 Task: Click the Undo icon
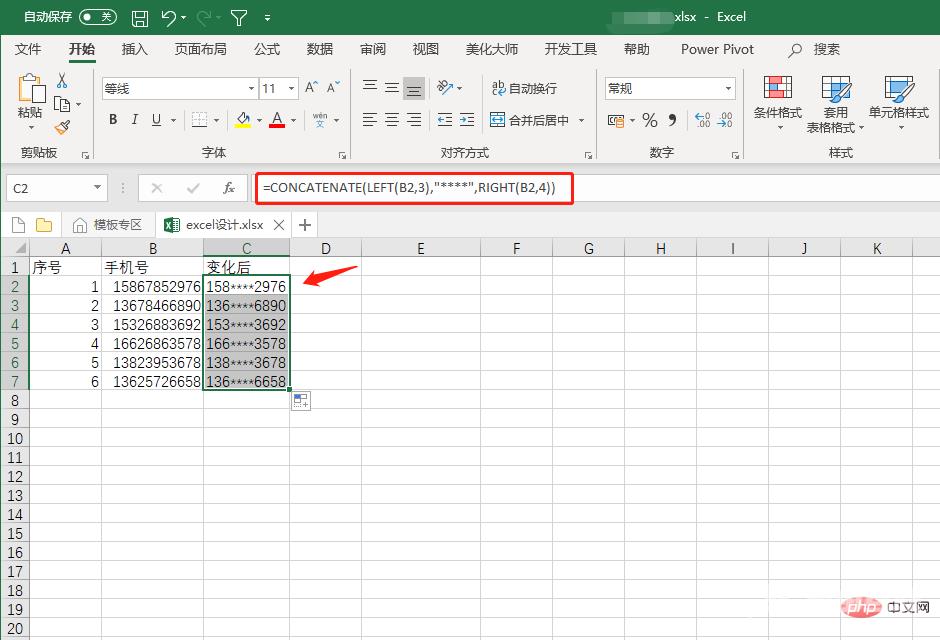click(x=166, y=17)
